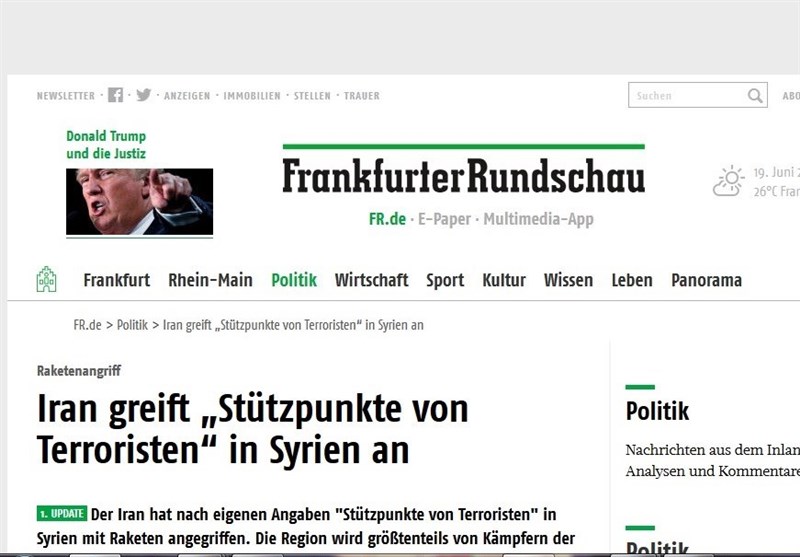Select Rhein-Main in the navigation
The height and width of the screenshot is (557, 800).
coord(210,280)
